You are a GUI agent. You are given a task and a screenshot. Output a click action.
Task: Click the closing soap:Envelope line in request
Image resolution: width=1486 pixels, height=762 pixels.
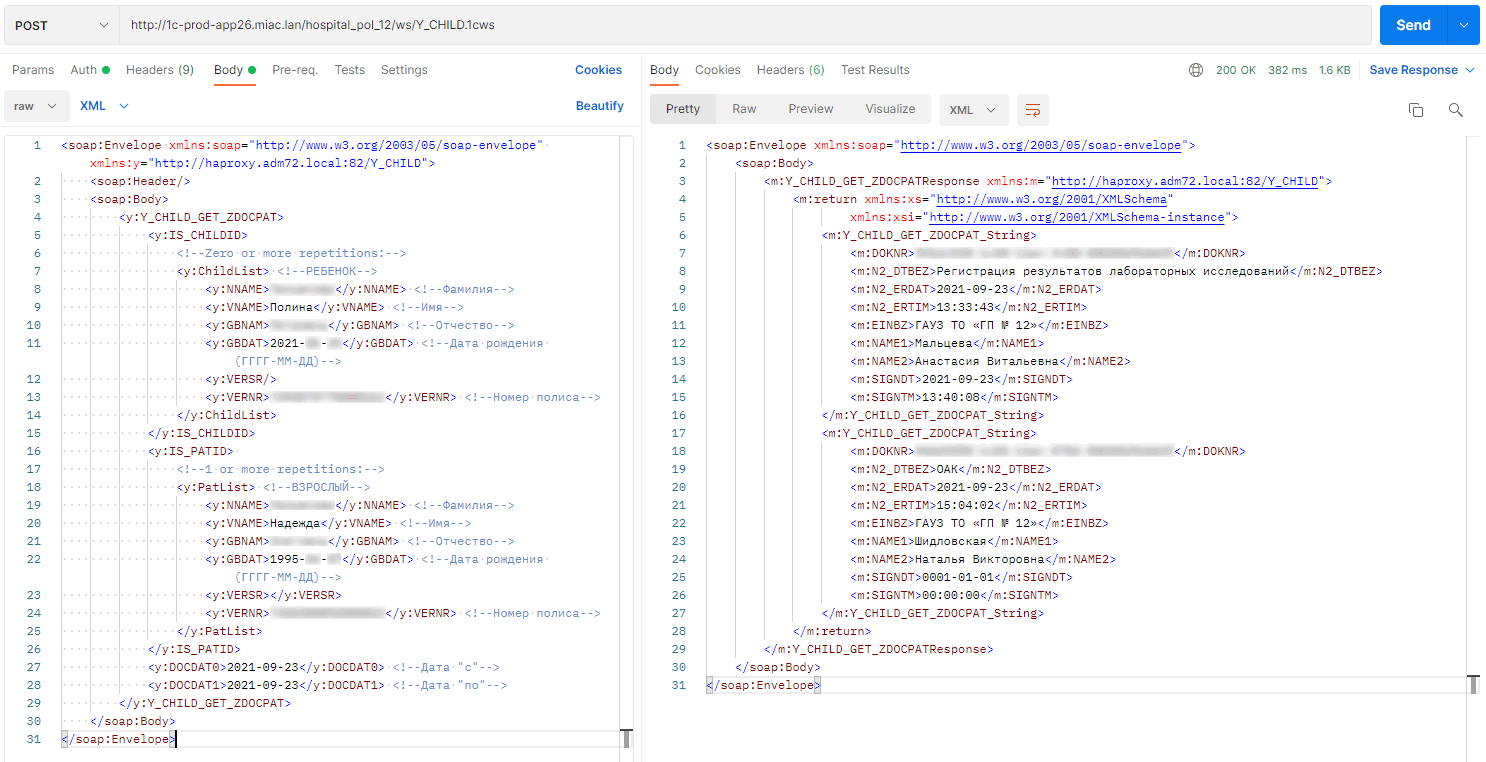(x=119, y=739)
